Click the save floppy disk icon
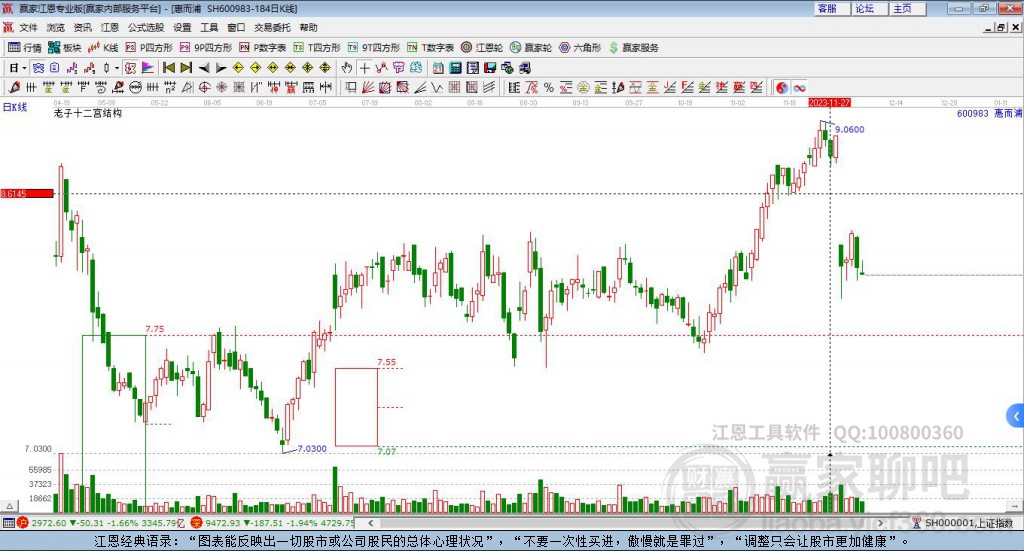This screenshot has height=551, width=1024. coord(490,68)
